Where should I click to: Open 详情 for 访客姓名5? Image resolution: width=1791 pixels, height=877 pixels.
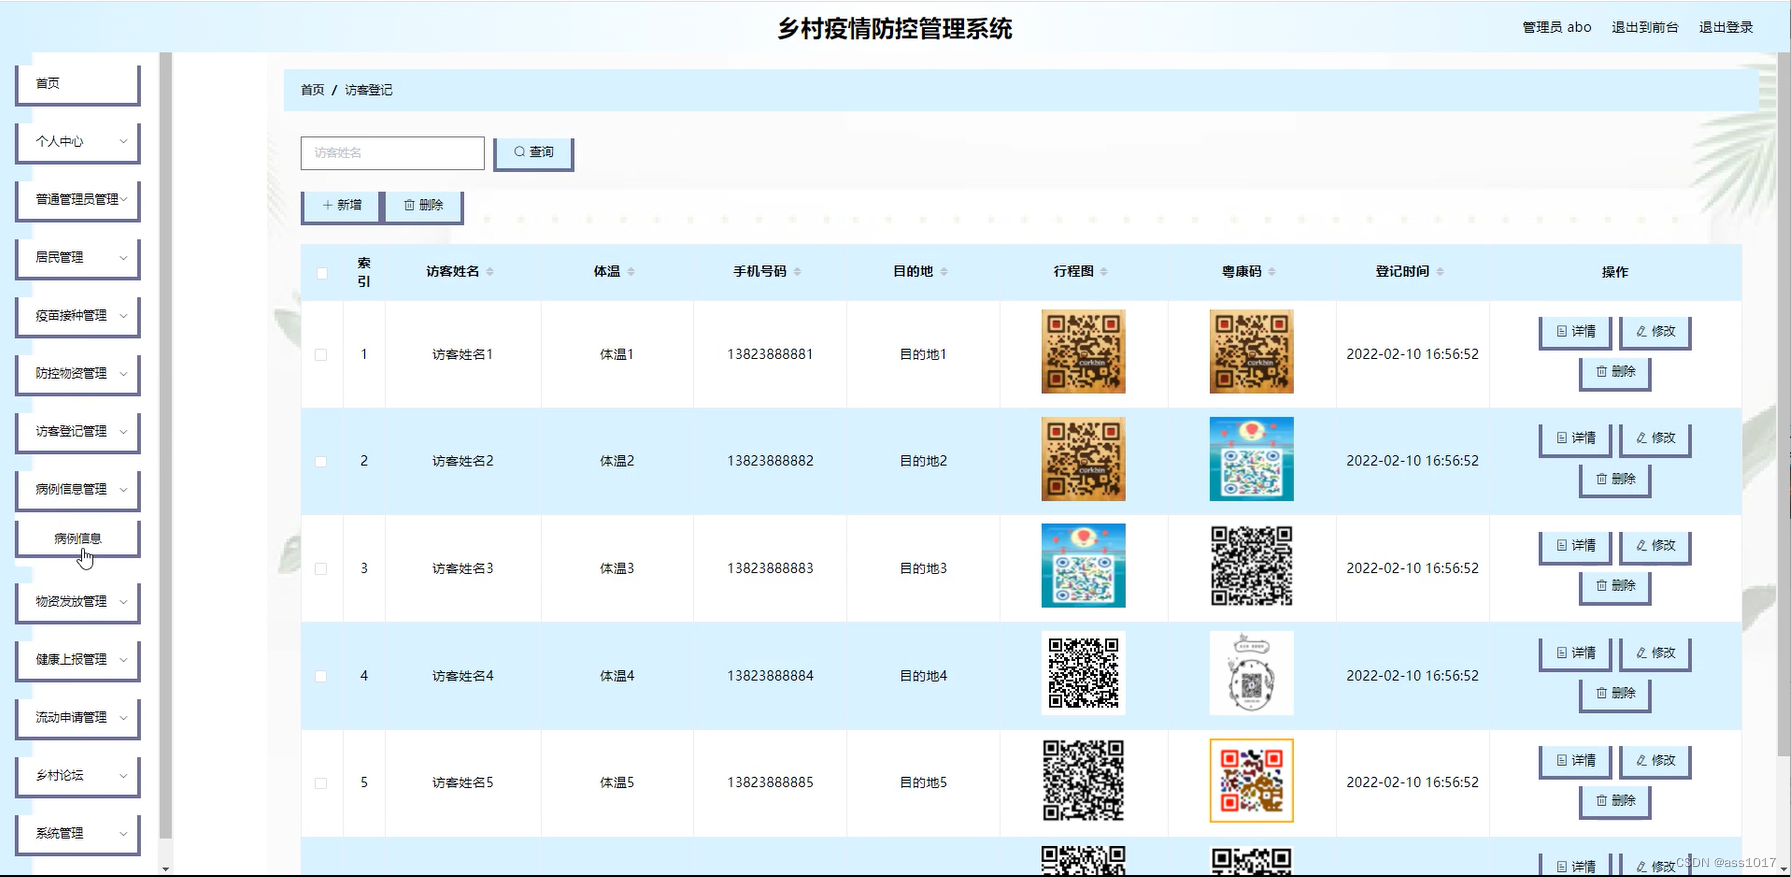click(x=1575, y=761)
